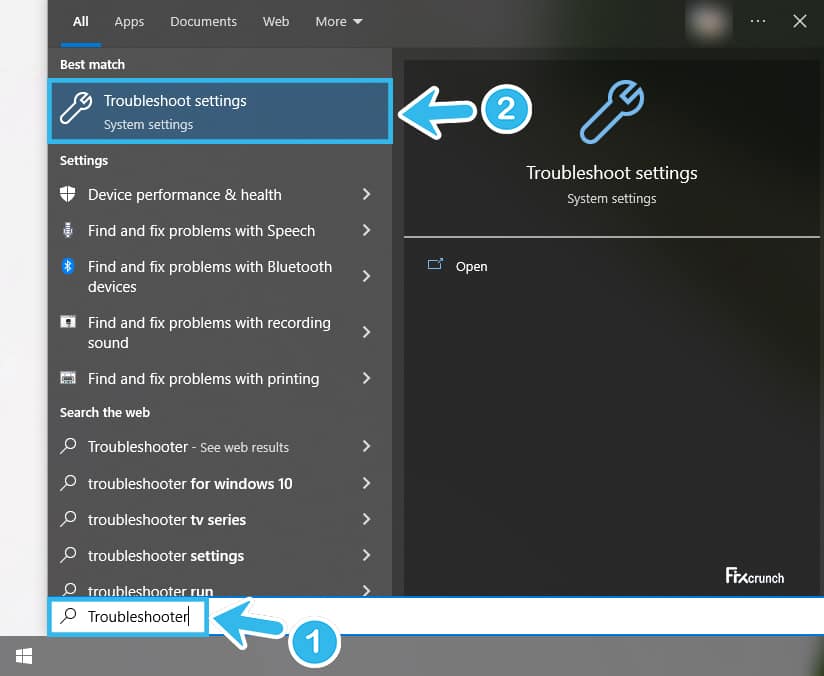
Task: Select 'Find and fix problems with recording sound'
Action: pyautogui.click(x=220, y=332)
